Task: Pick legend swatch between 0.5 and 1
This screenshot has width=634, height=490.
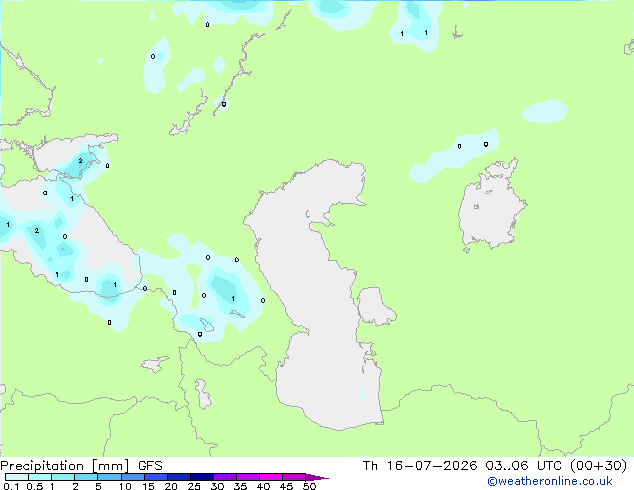Action: tap(40, 477)
